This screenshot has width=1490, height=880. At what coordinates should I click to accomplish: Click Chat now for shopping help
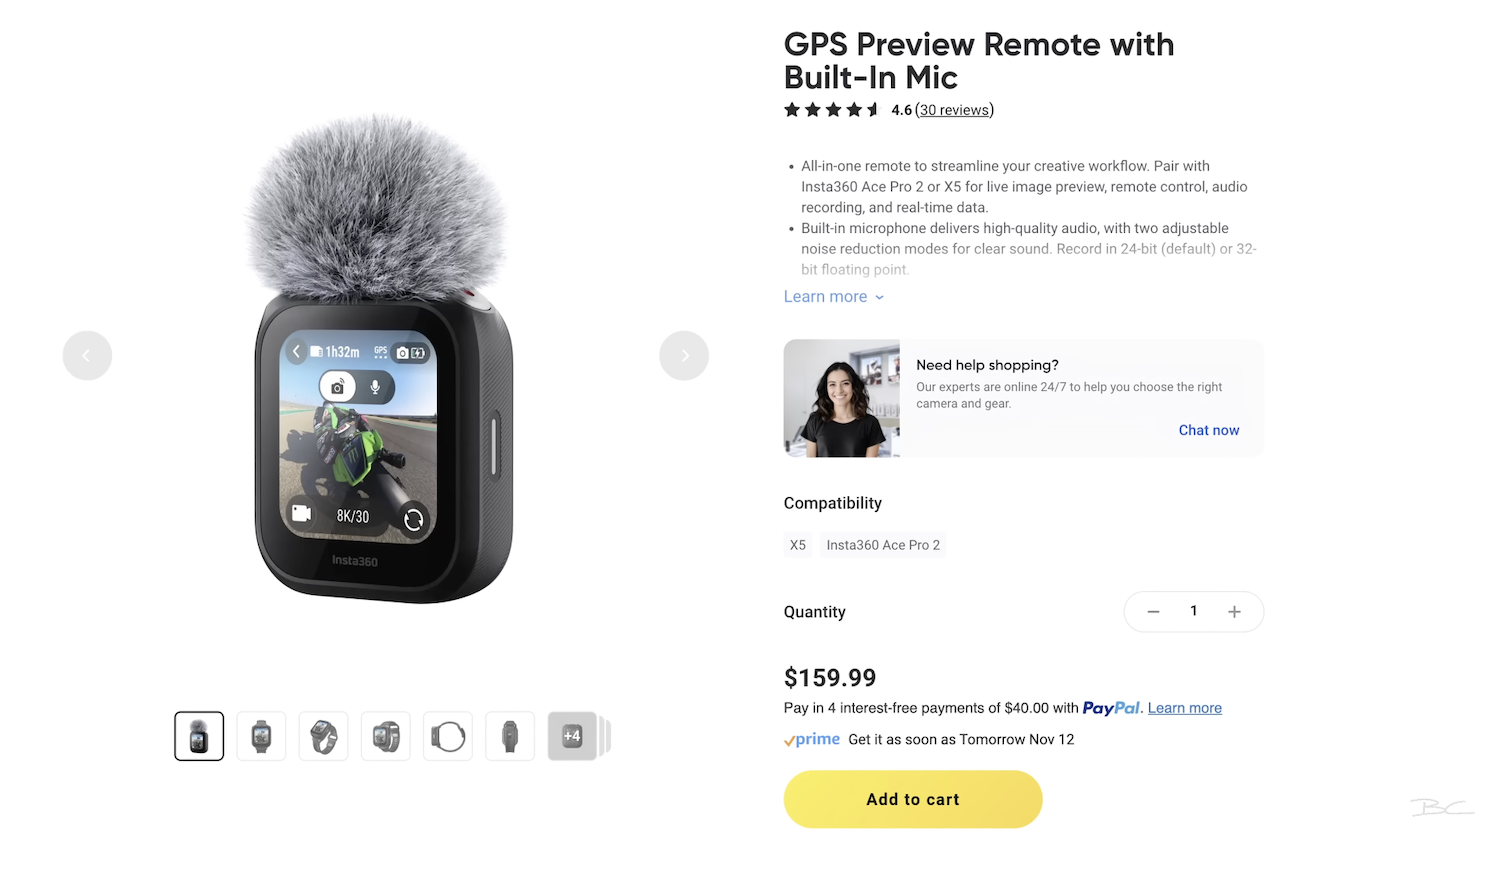tap(1208, 430)
